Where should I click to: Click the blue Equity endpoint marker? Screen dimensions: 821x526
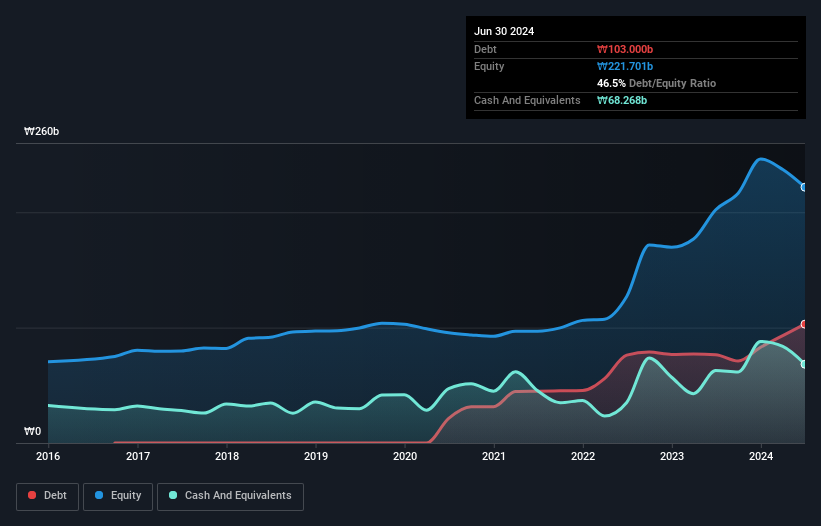tap(804, 187)
